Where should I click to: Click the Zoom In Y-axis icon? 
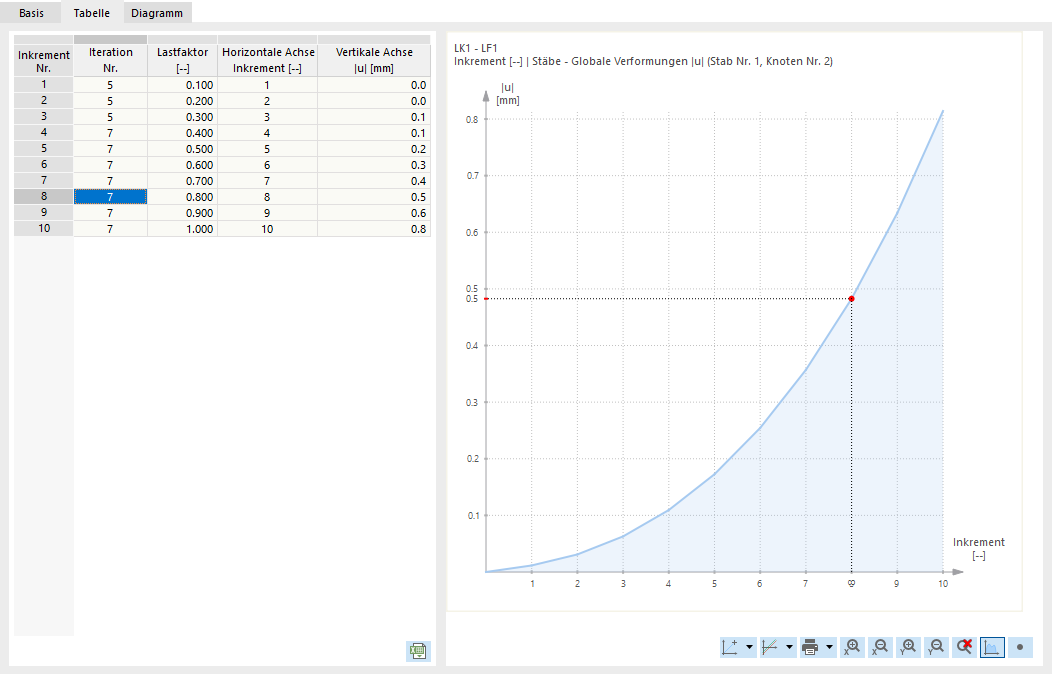pos(908,647)
